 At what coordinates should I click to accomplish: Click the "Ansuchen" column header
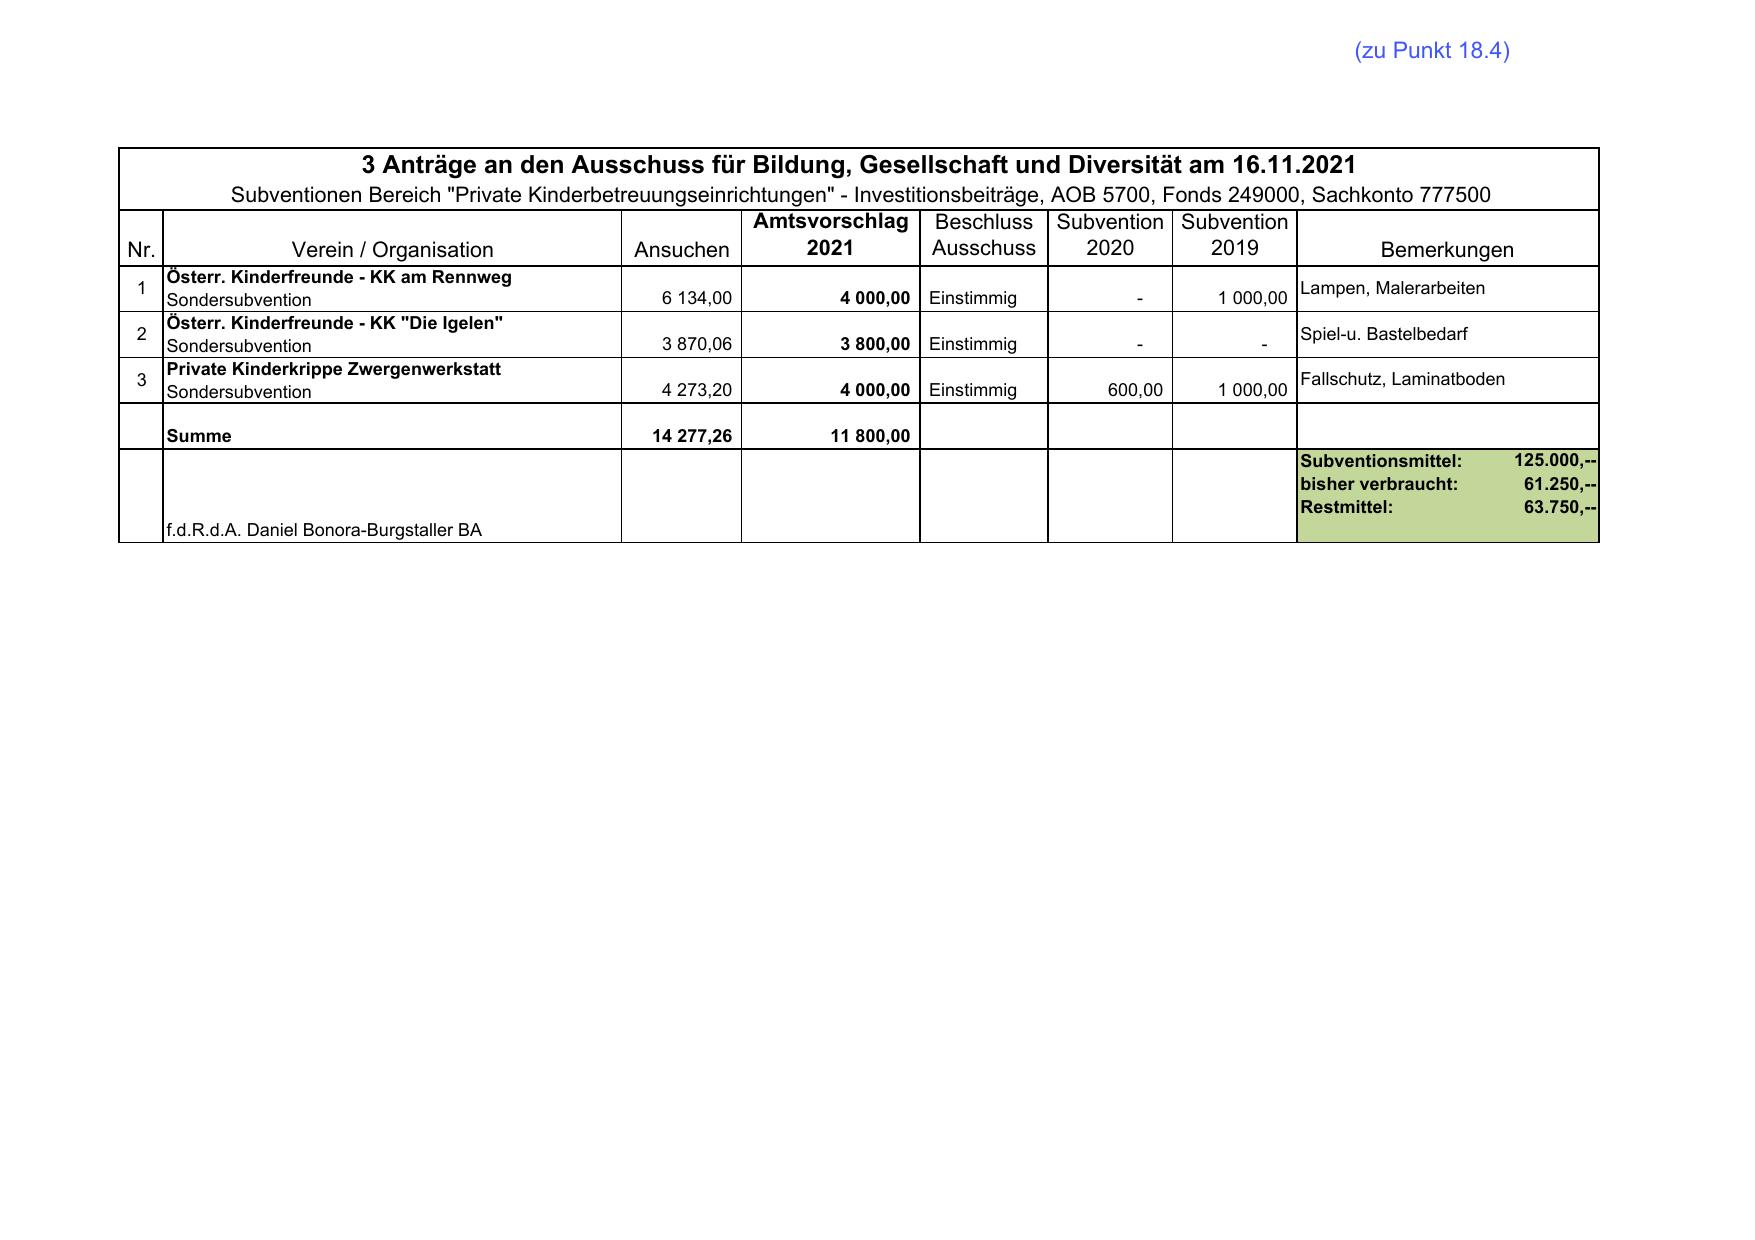(681, 250)
